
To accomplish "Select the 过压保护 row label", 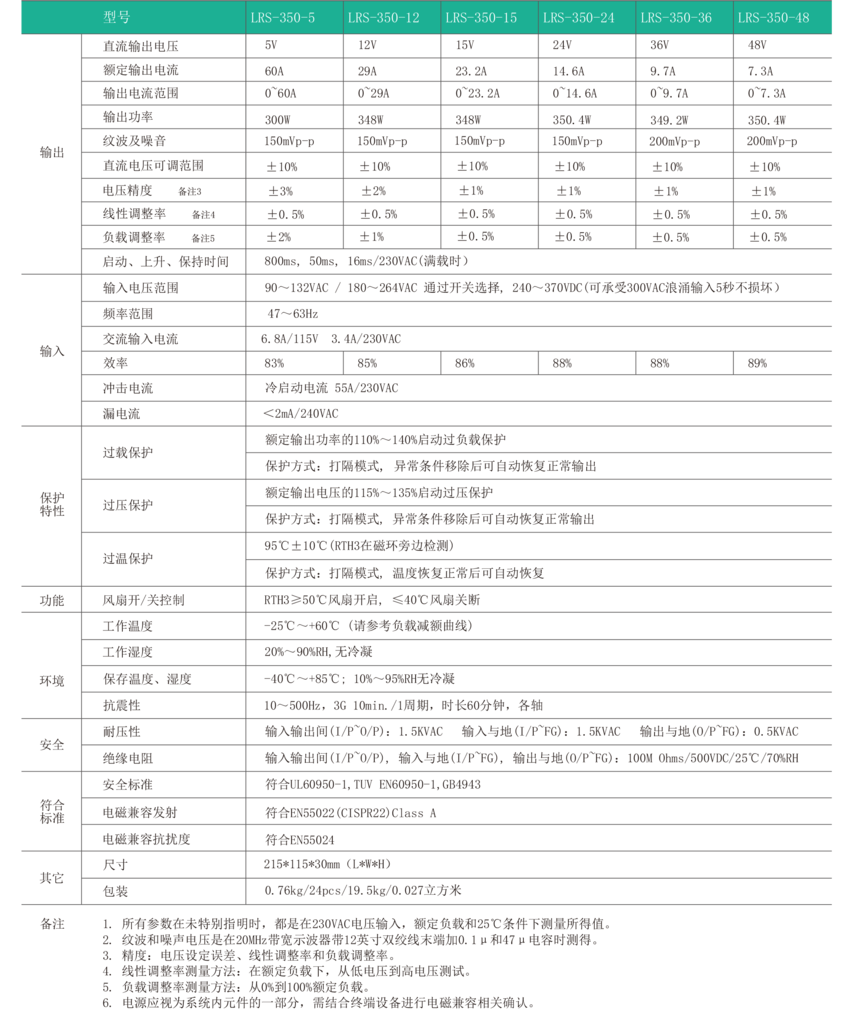I will [x=128, y=505].
